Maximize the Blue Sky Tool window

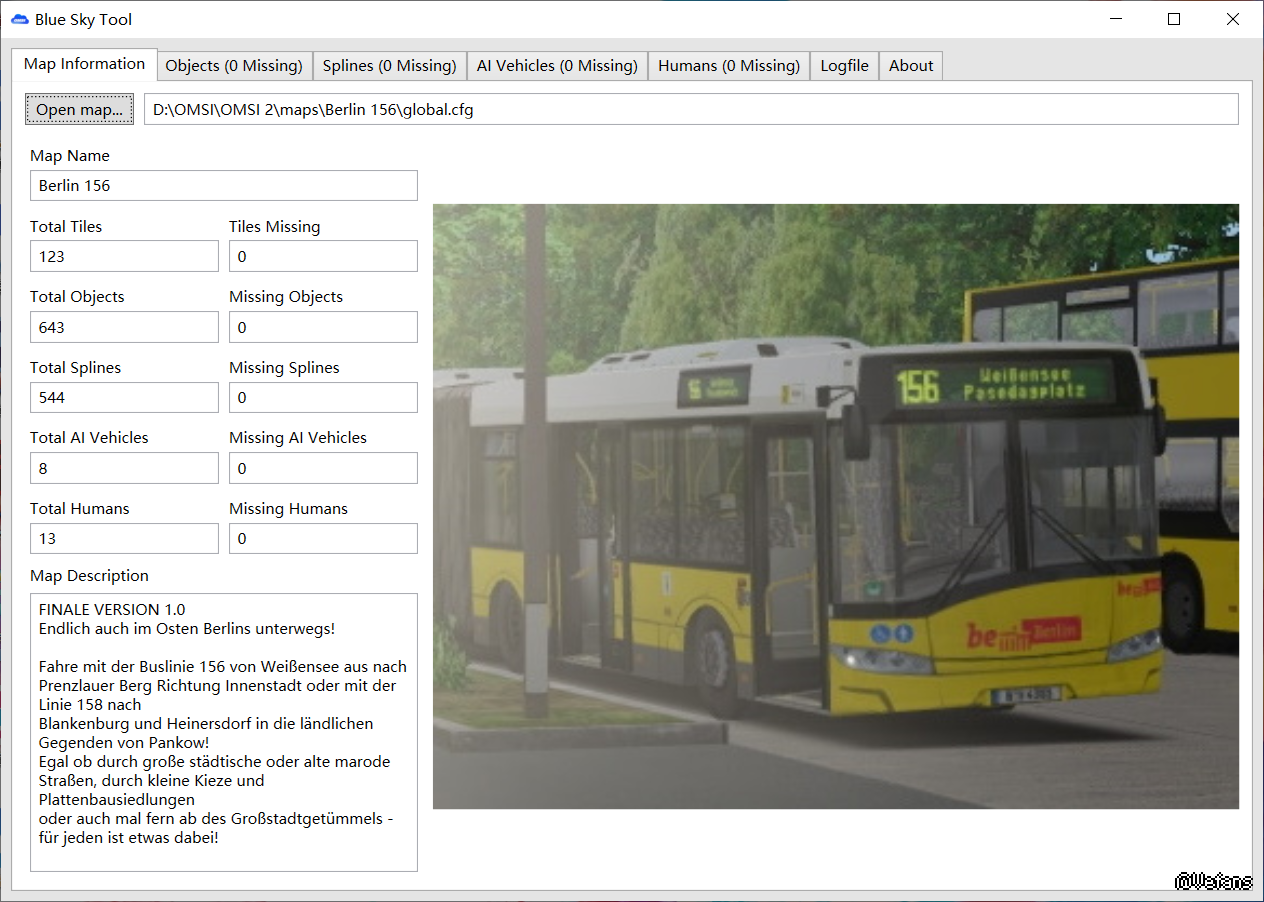coord(1174,20)
